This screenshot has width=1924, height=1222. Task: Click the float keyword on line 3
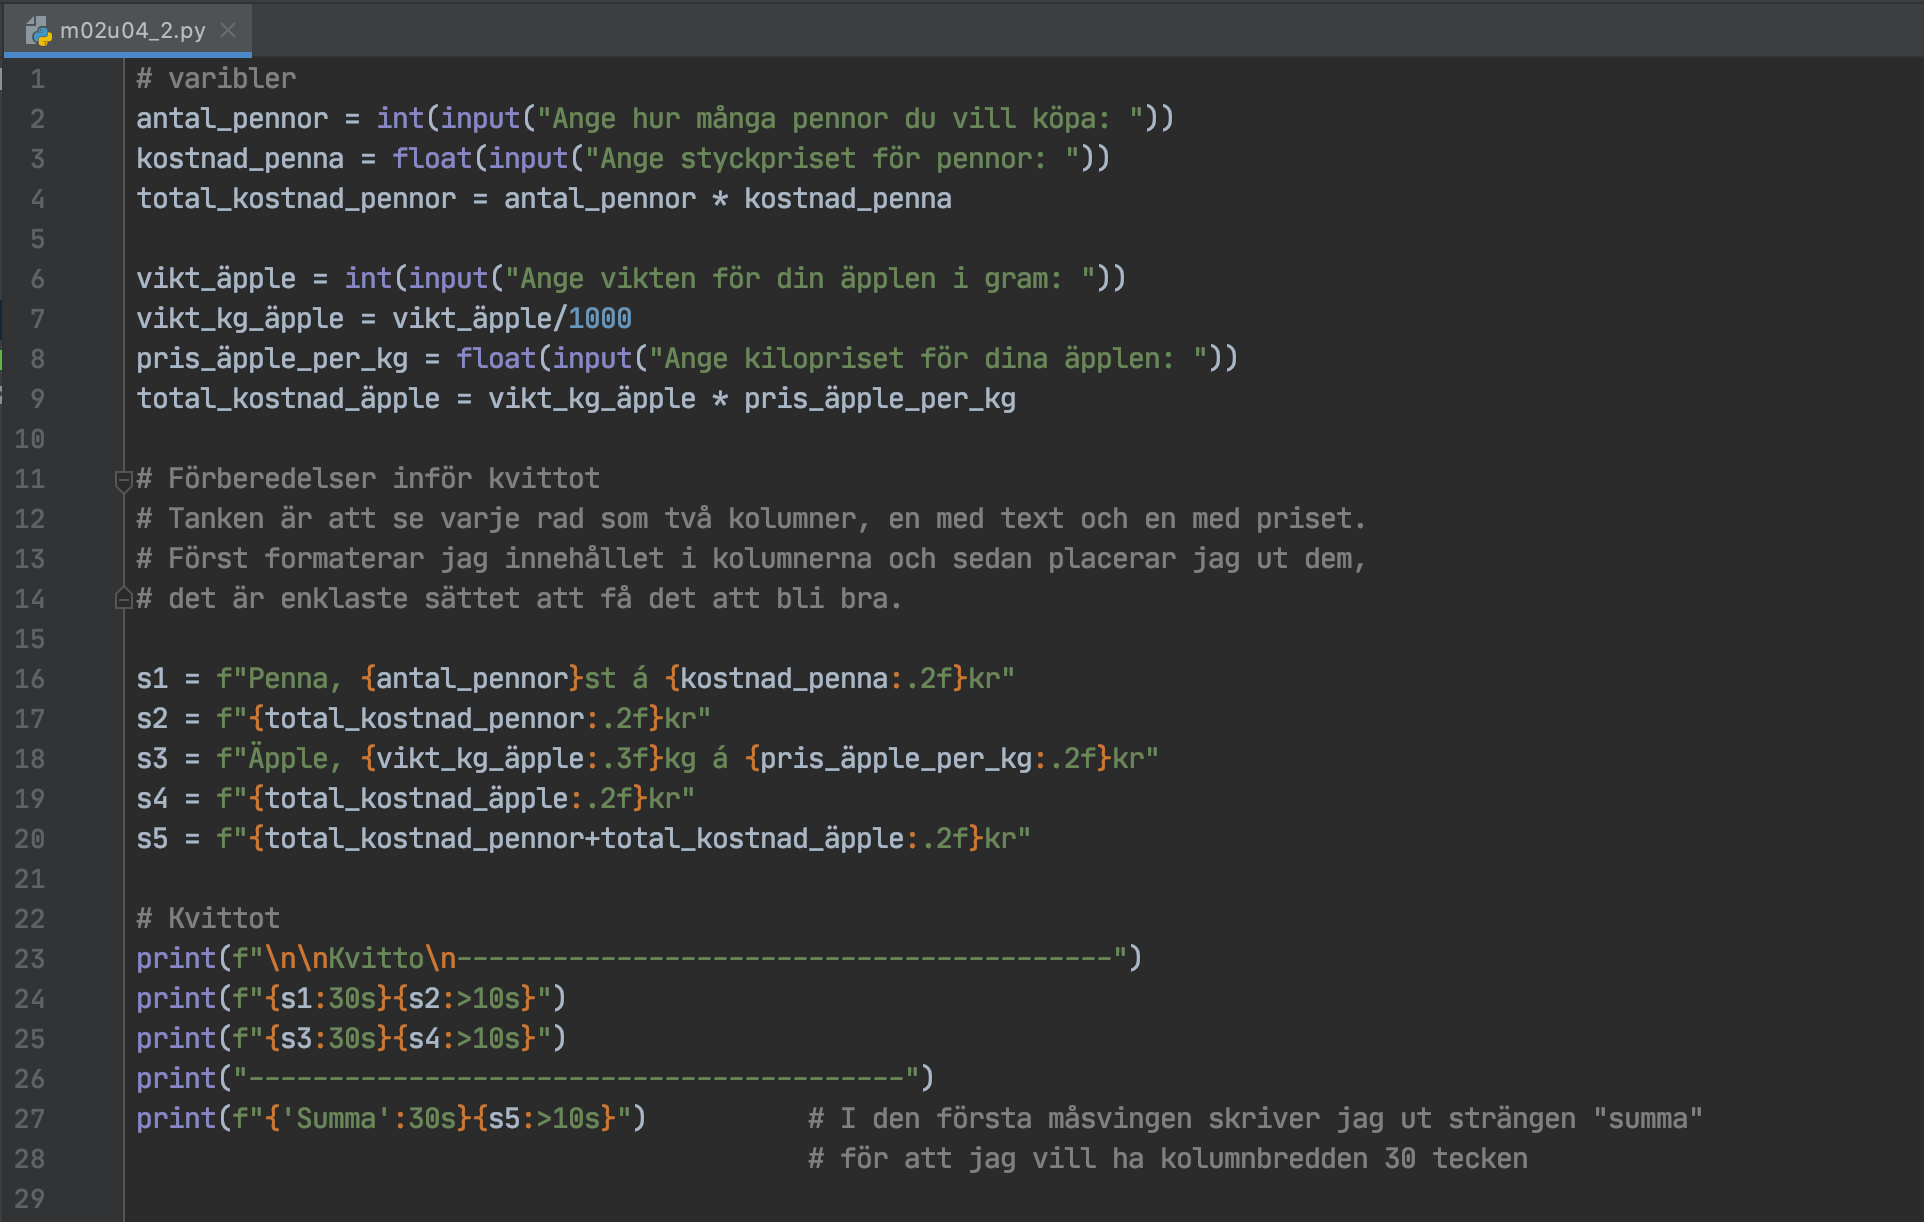(x=431, y=159)
